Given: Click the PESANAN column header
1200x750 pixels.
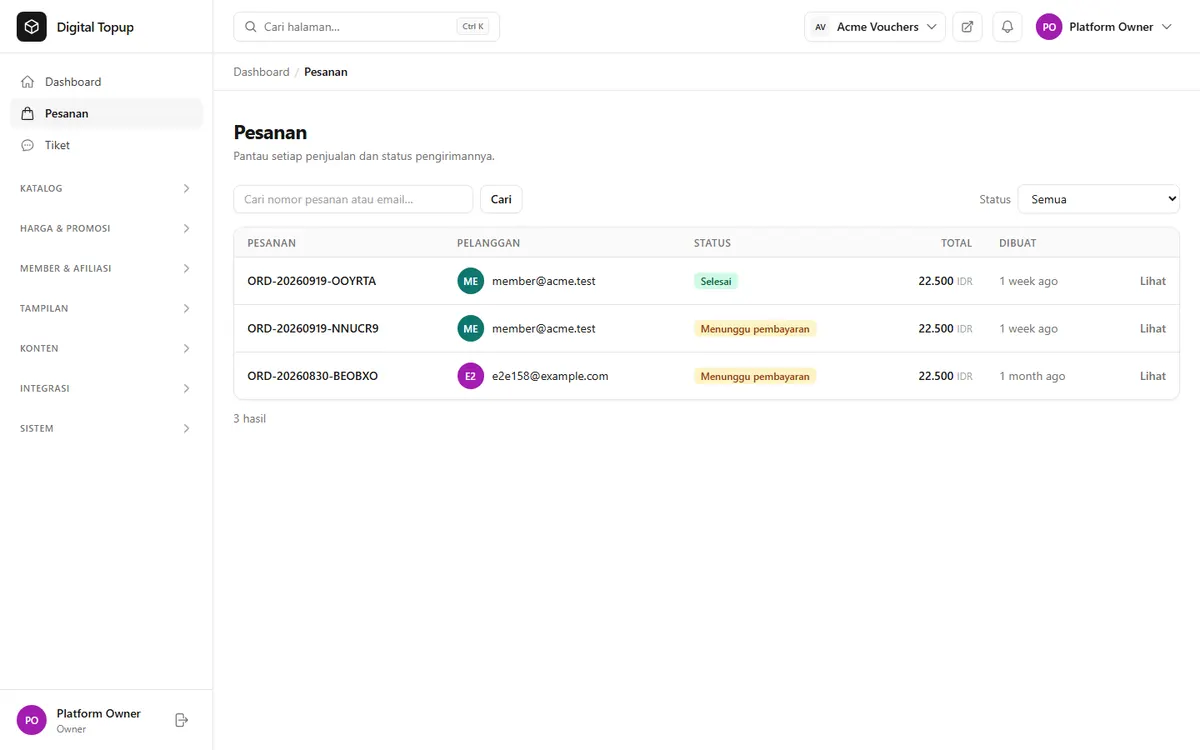Looking at the screenshot, I should [272, 243].
